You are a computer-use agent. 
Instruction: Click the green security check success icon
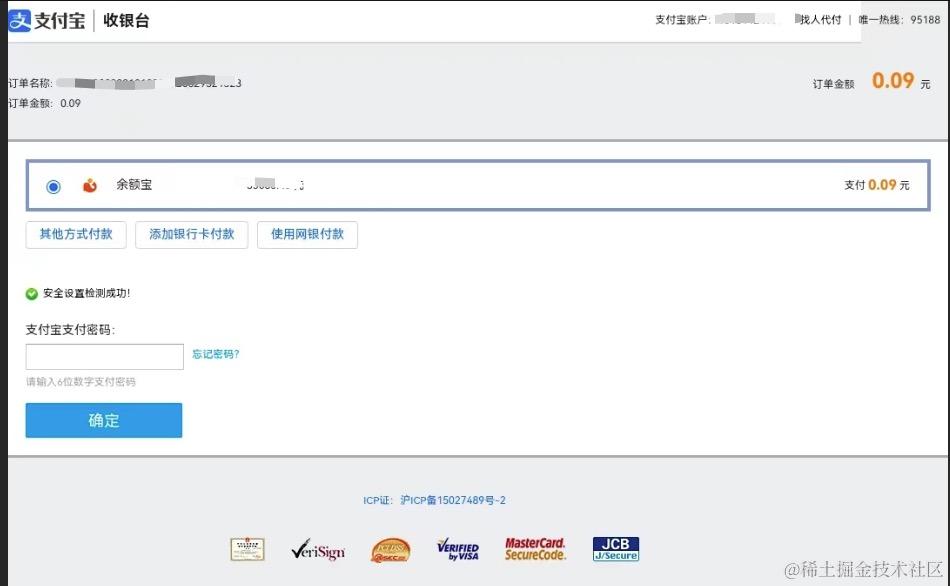tap(31, 293)
